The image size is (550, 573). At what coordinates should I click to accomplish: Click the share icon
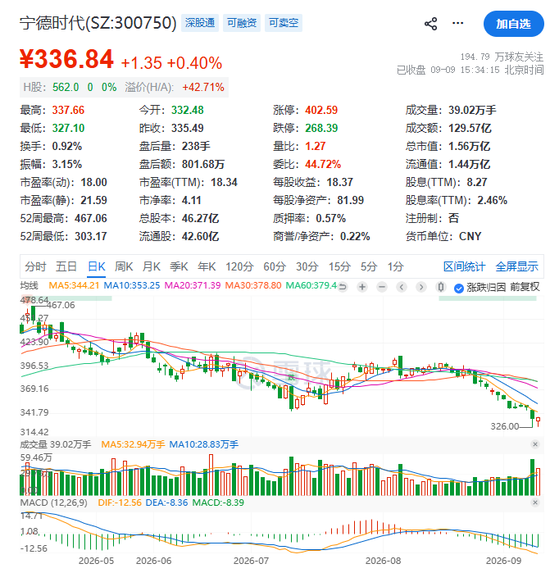[430, 24]
